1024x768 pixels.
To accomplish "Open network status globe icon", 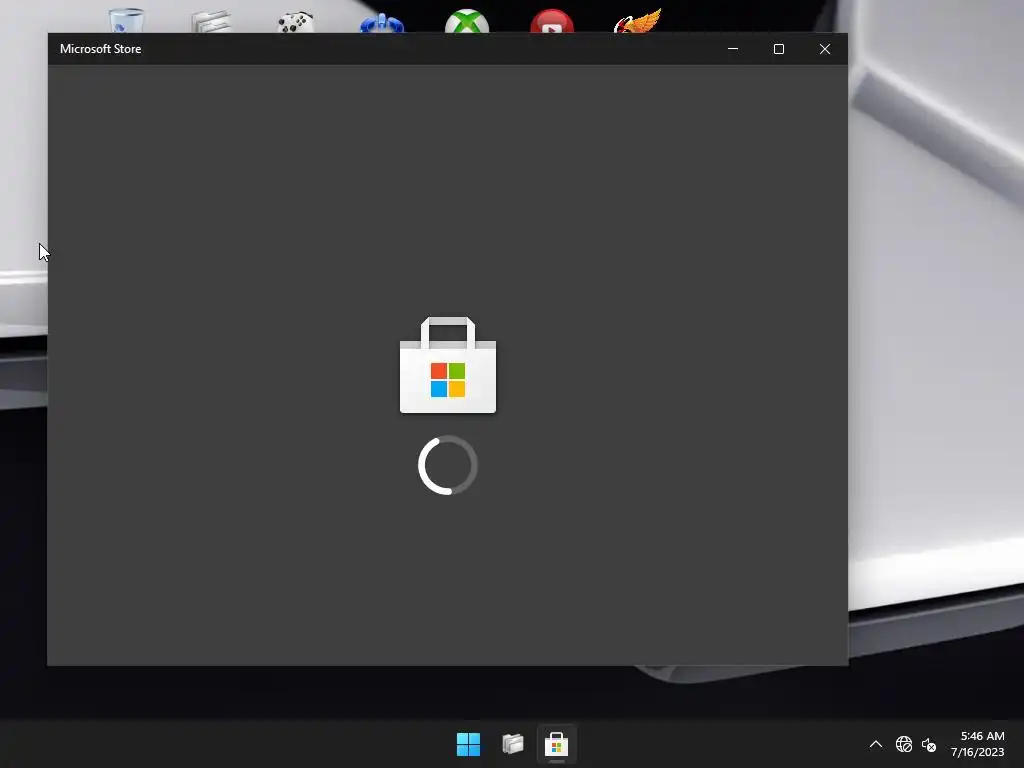I will click(x=904, y=744).
